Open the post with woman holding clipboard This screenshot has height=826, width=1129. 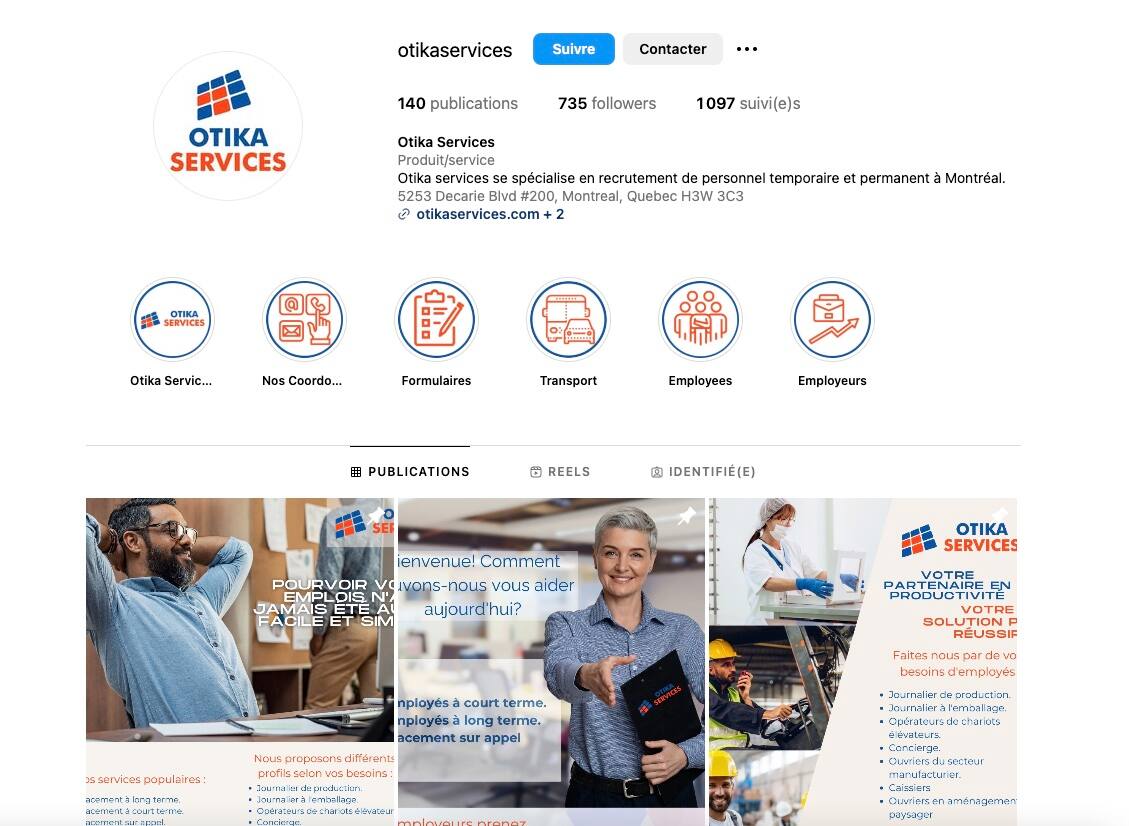[x=552, y=662]
